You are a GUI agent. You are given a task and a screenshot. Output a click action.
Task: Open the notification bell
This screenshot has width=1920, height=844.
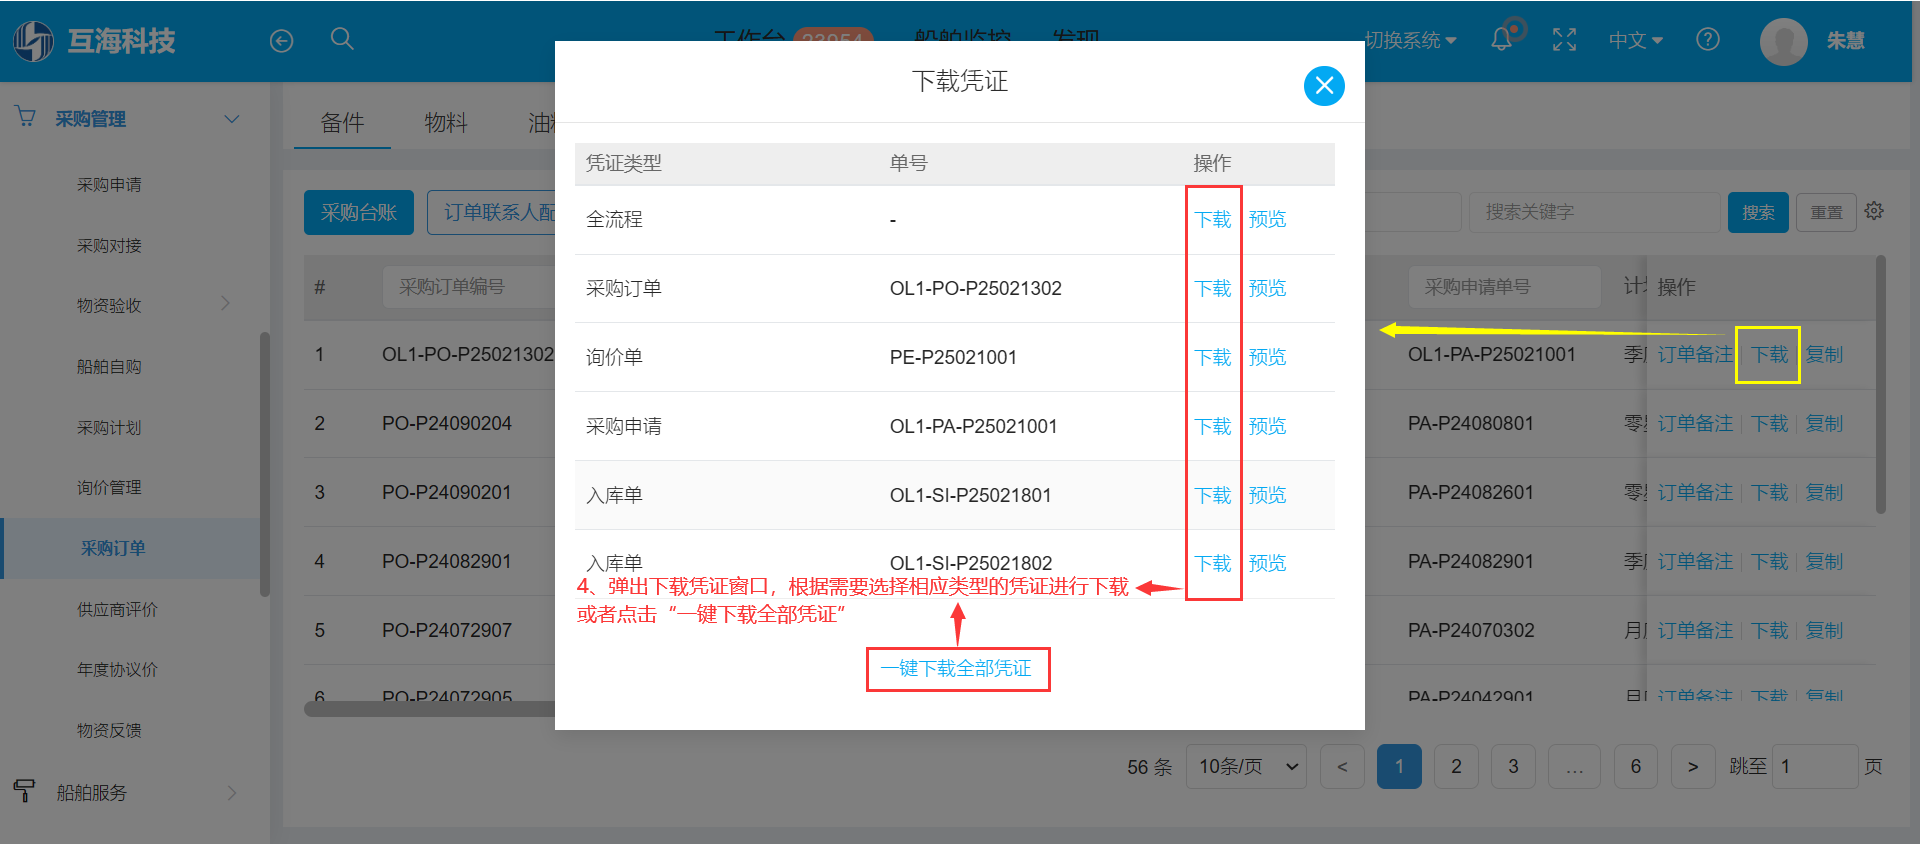pyautogui.click(x=1502, y=39)
